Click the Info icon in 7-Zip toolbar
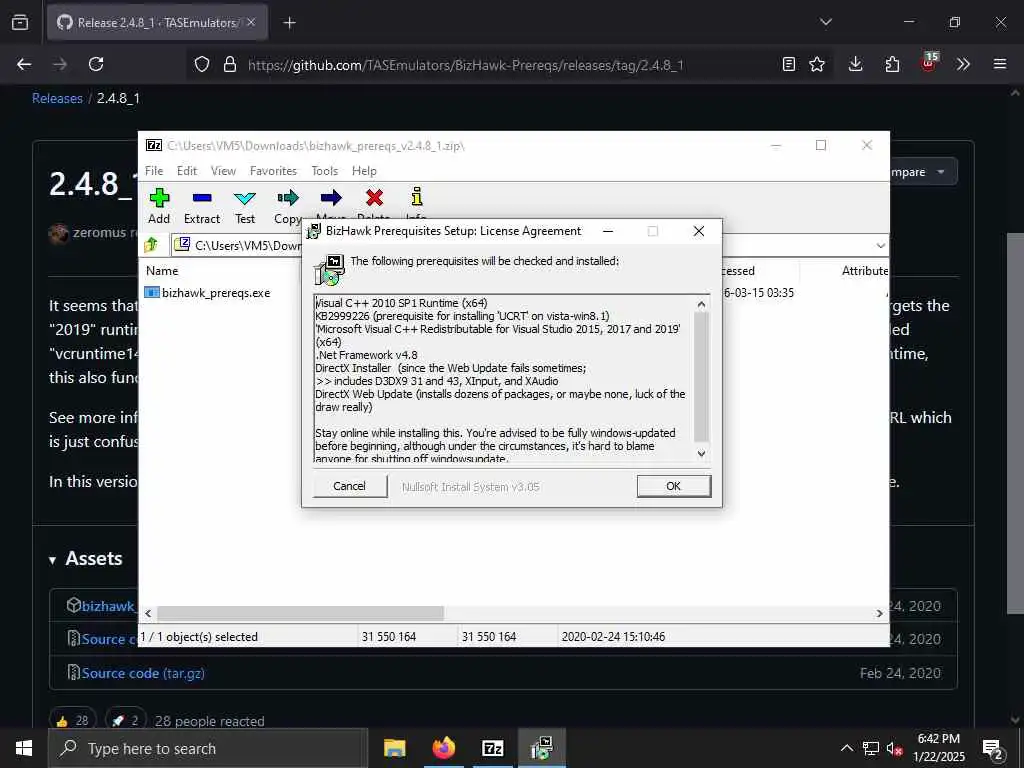This screenshot has height=768, width=1024. [x=417, y=197]
